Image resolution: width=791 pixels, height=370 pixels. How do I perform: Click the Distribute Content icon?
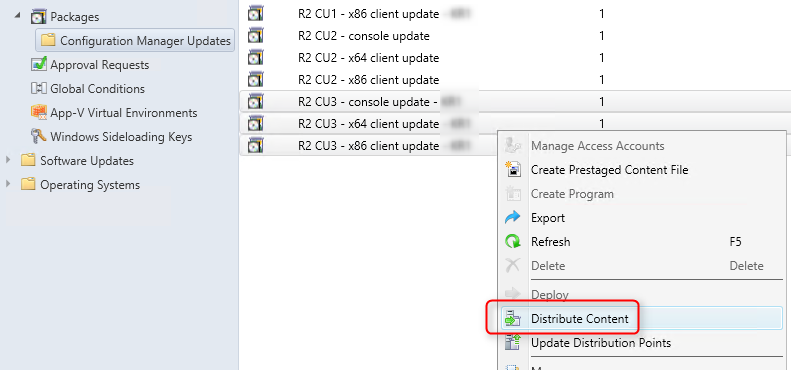click(513, 319)
